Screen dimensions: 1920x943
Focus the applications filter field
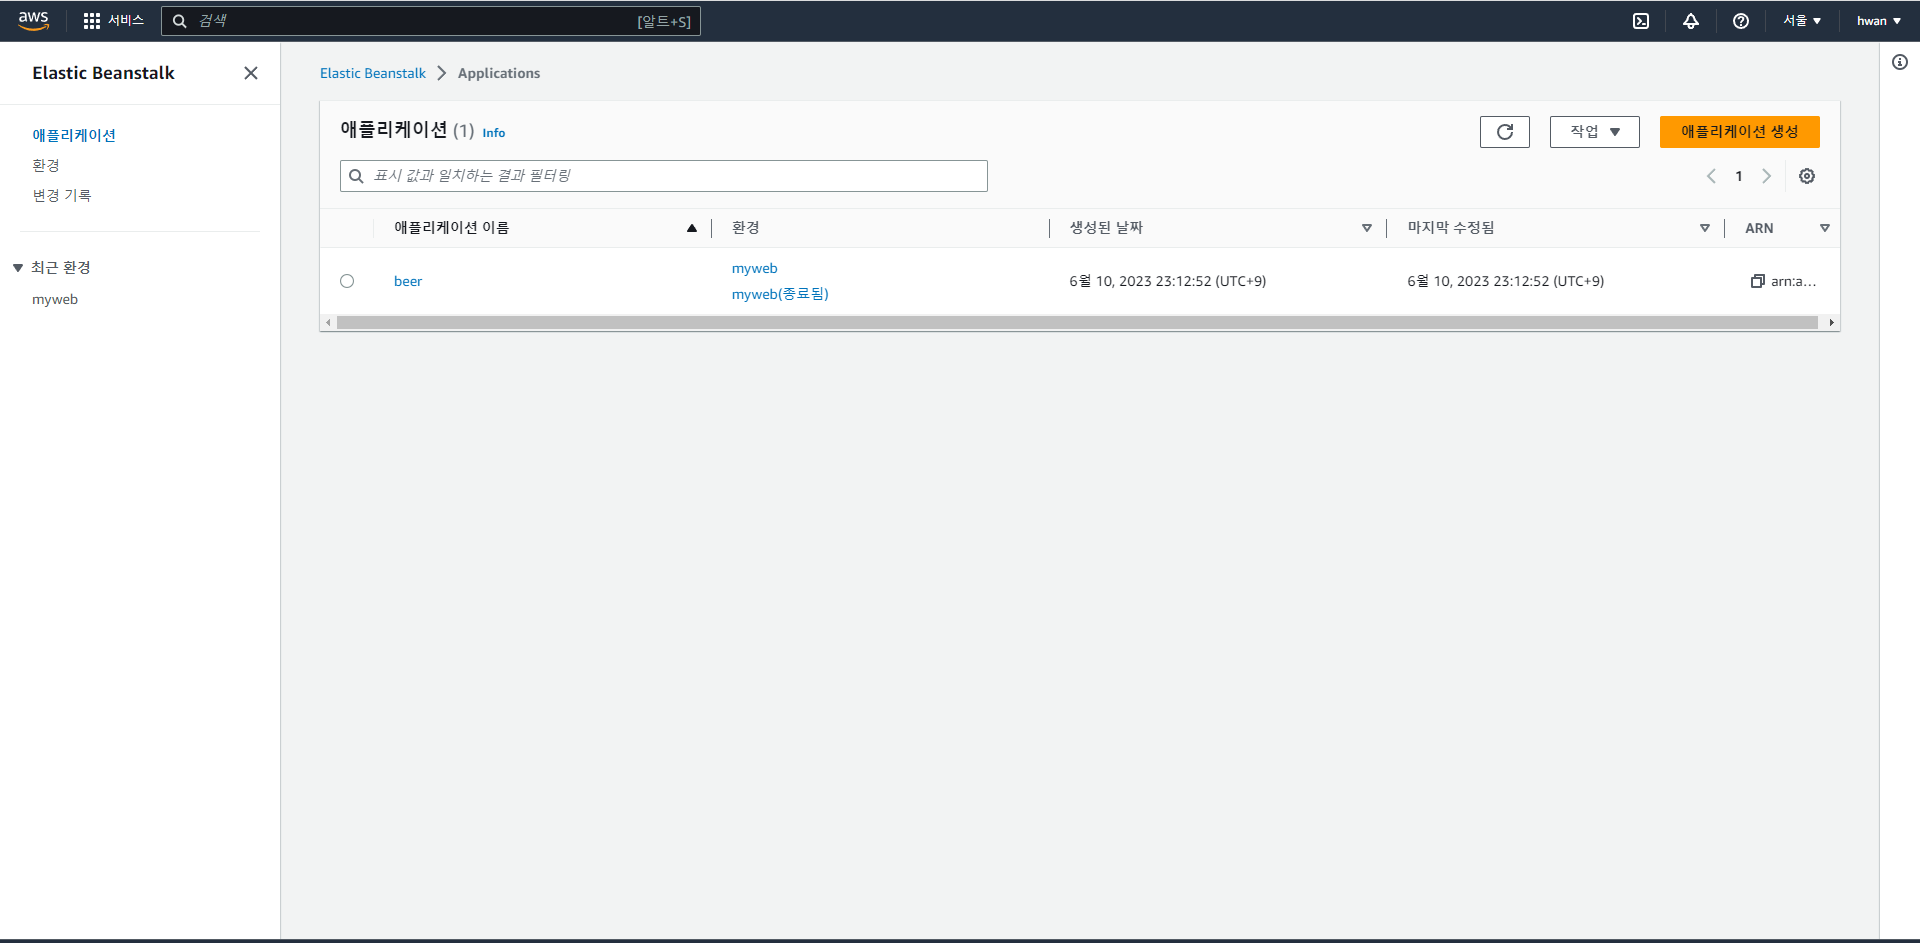click(664, 176)
